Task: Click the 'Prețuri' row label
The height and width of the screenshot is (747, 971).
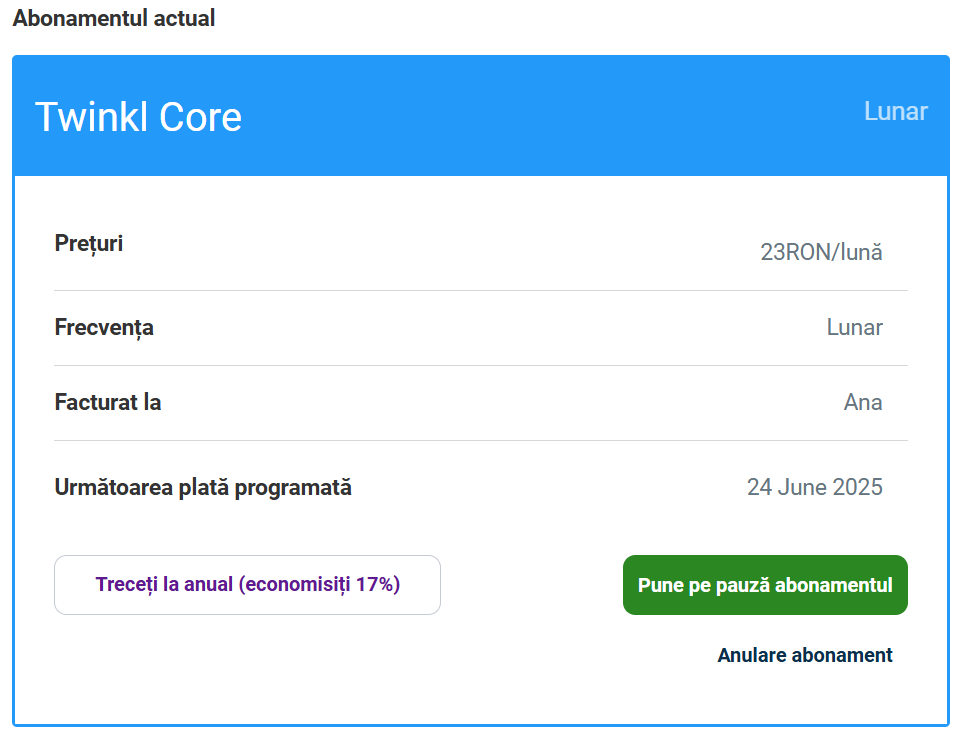Action: tap(89, 243)
